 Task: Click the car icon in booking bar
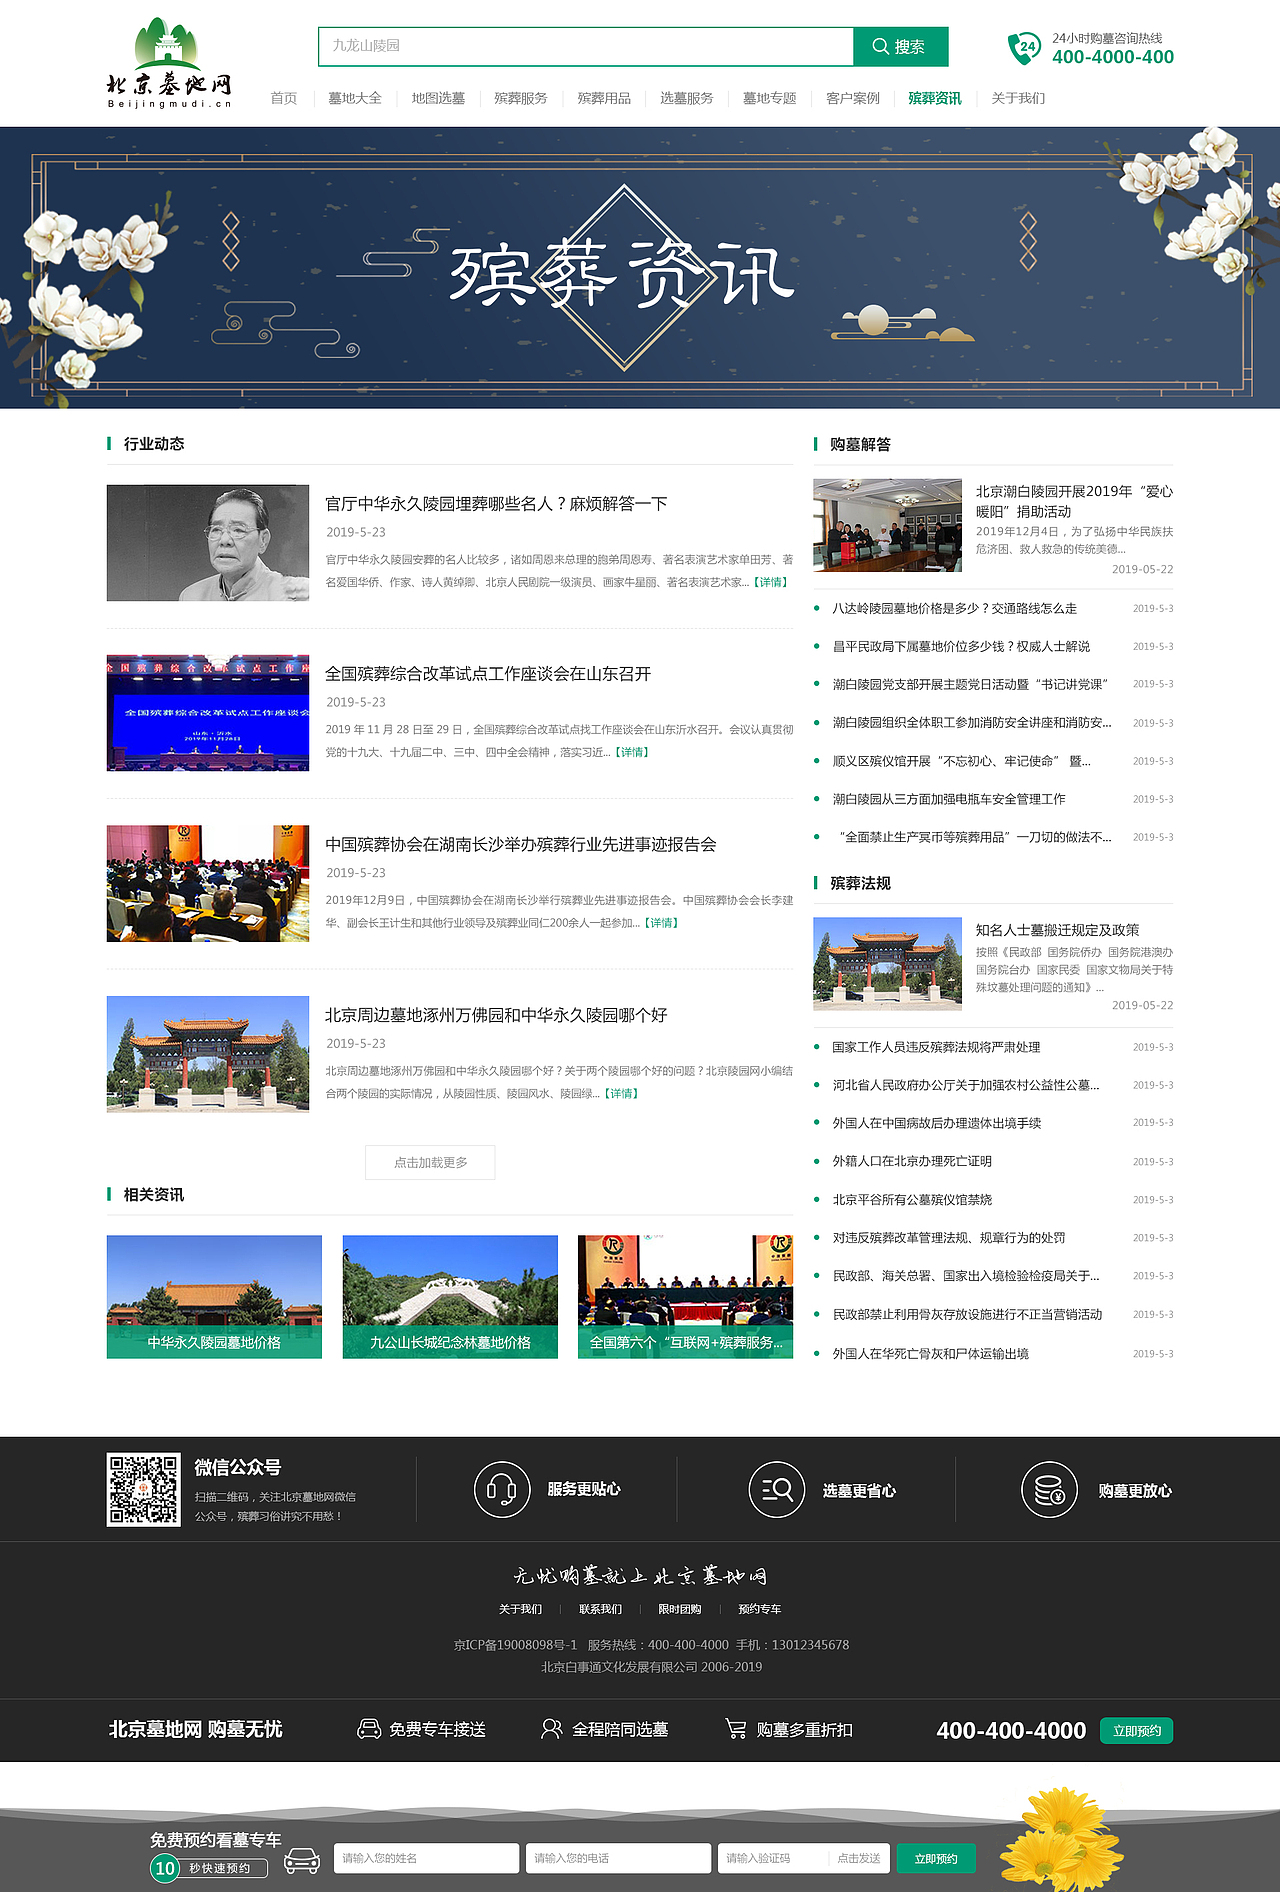302,1860
